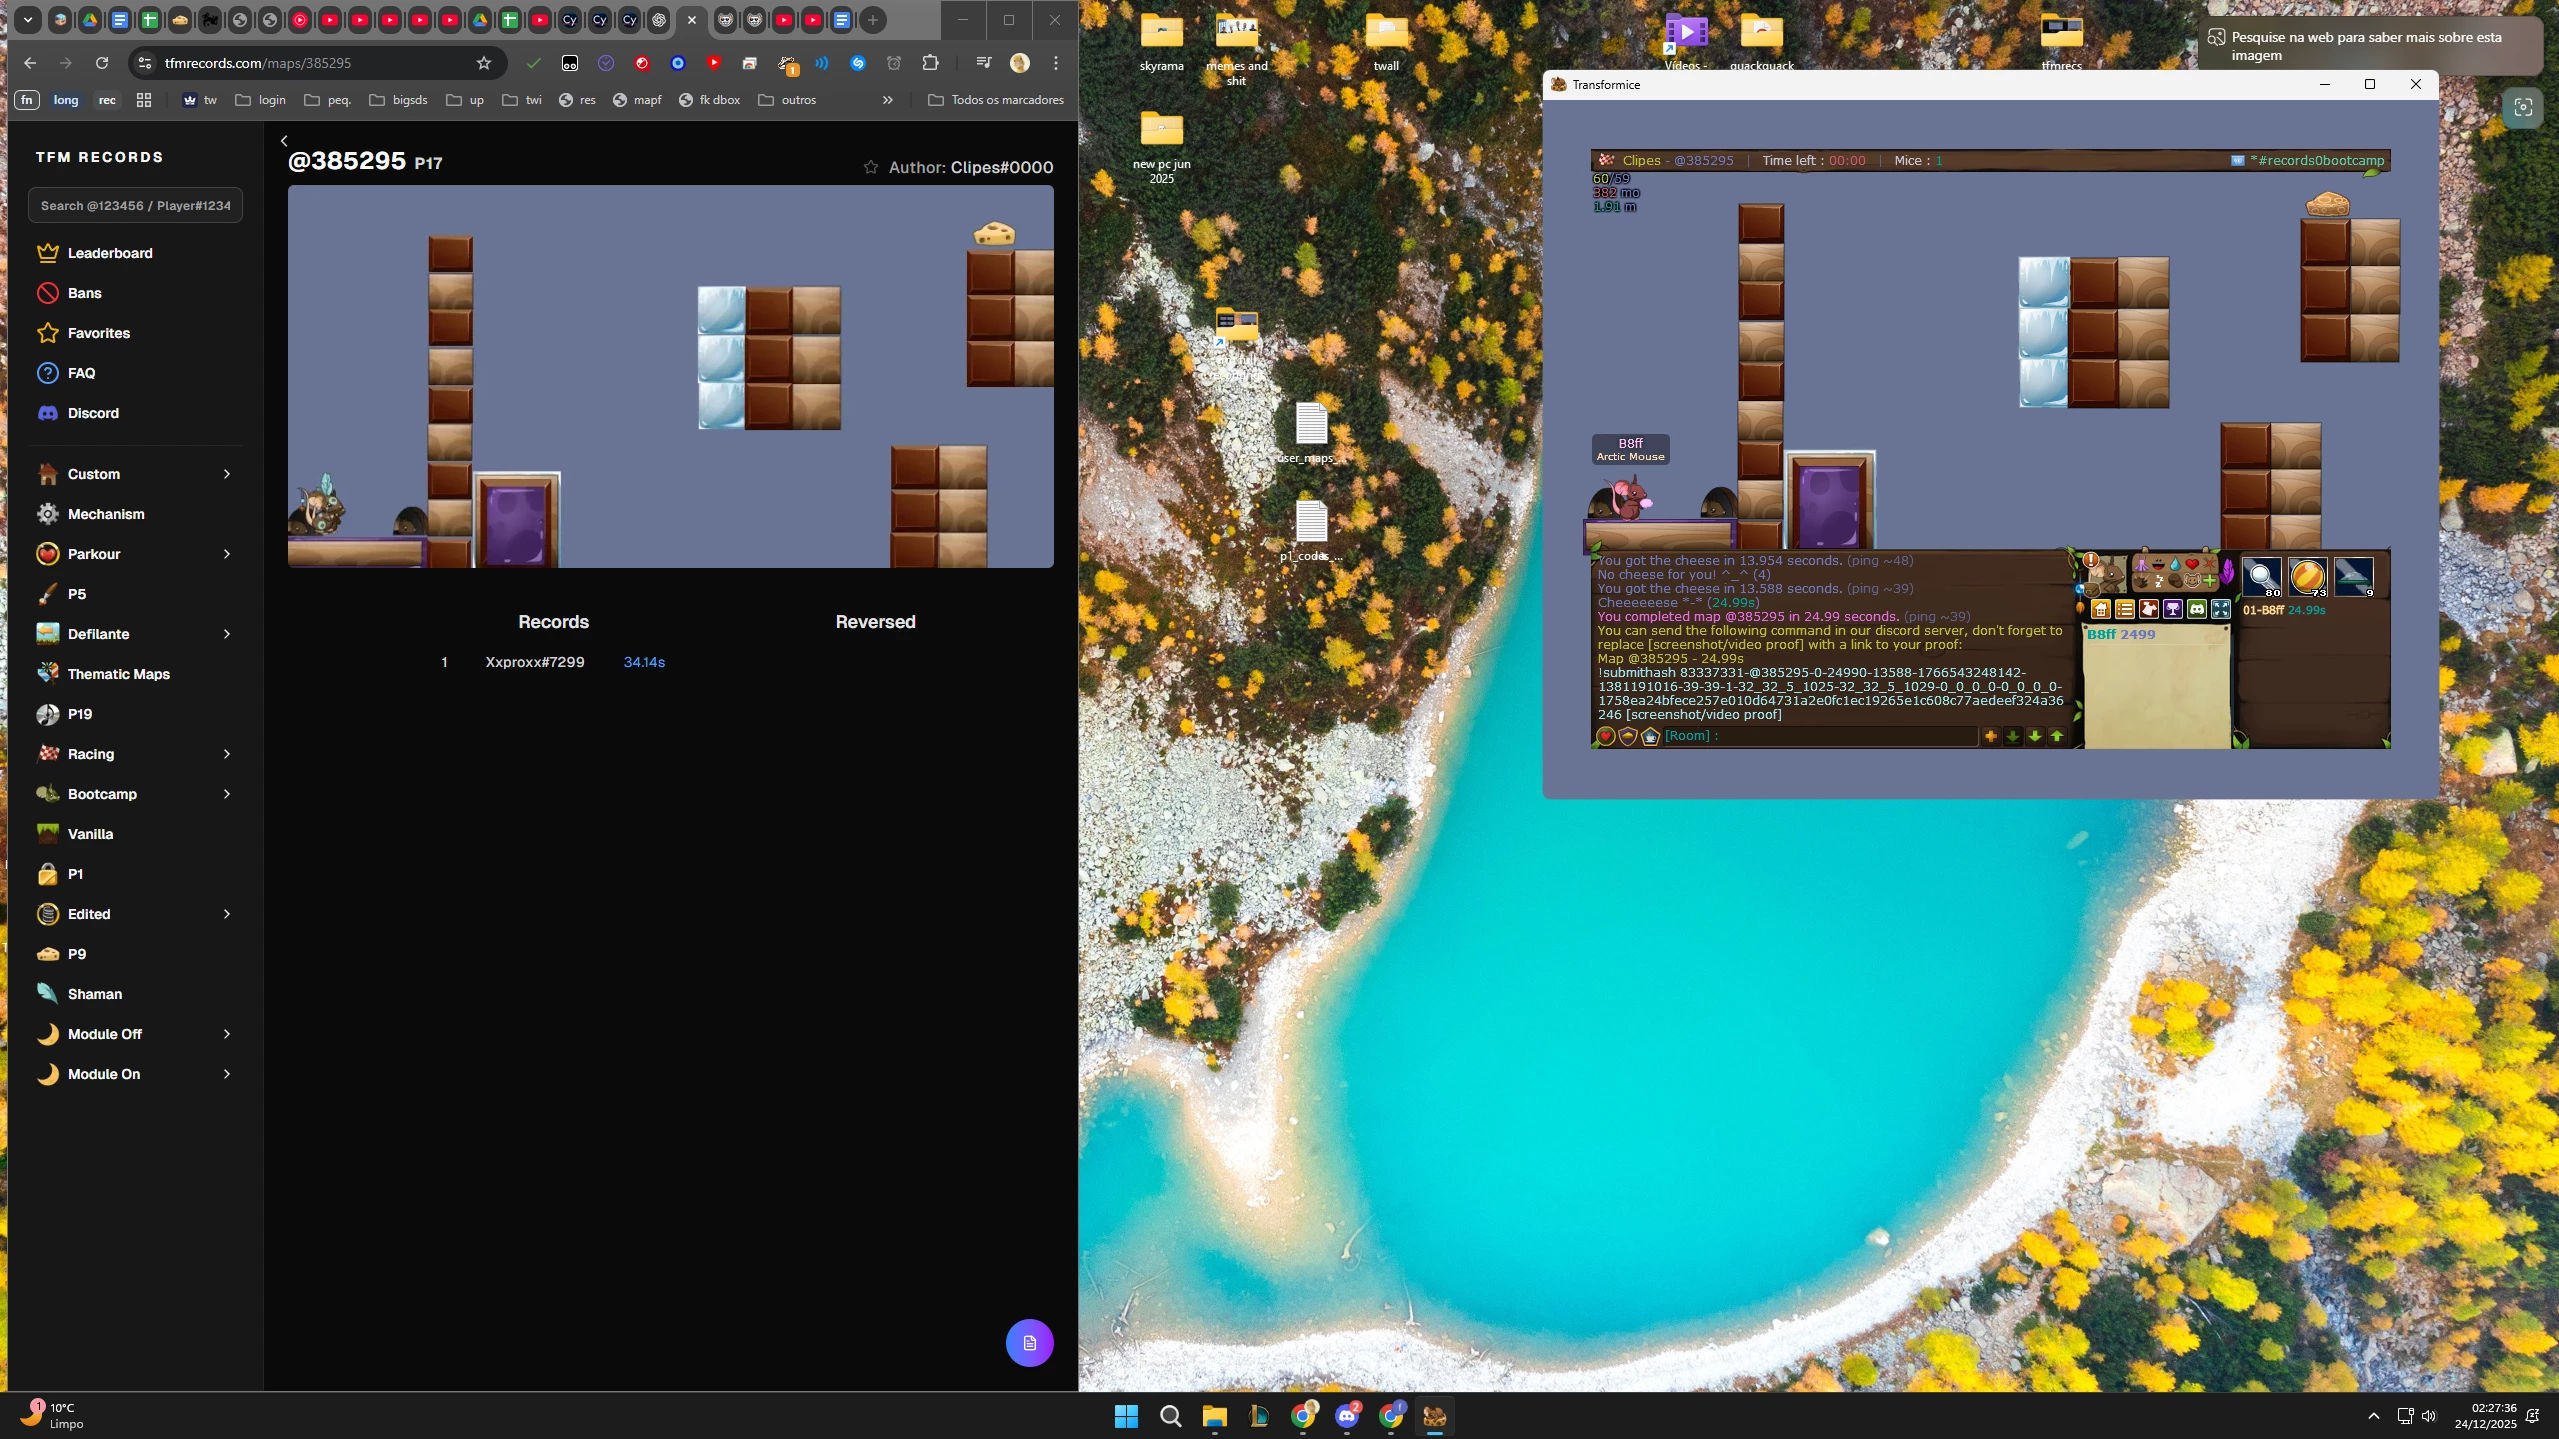
Task: Click the purple feather icon in Transformice
Action: pyautogui.click(x=2227, y=572)
